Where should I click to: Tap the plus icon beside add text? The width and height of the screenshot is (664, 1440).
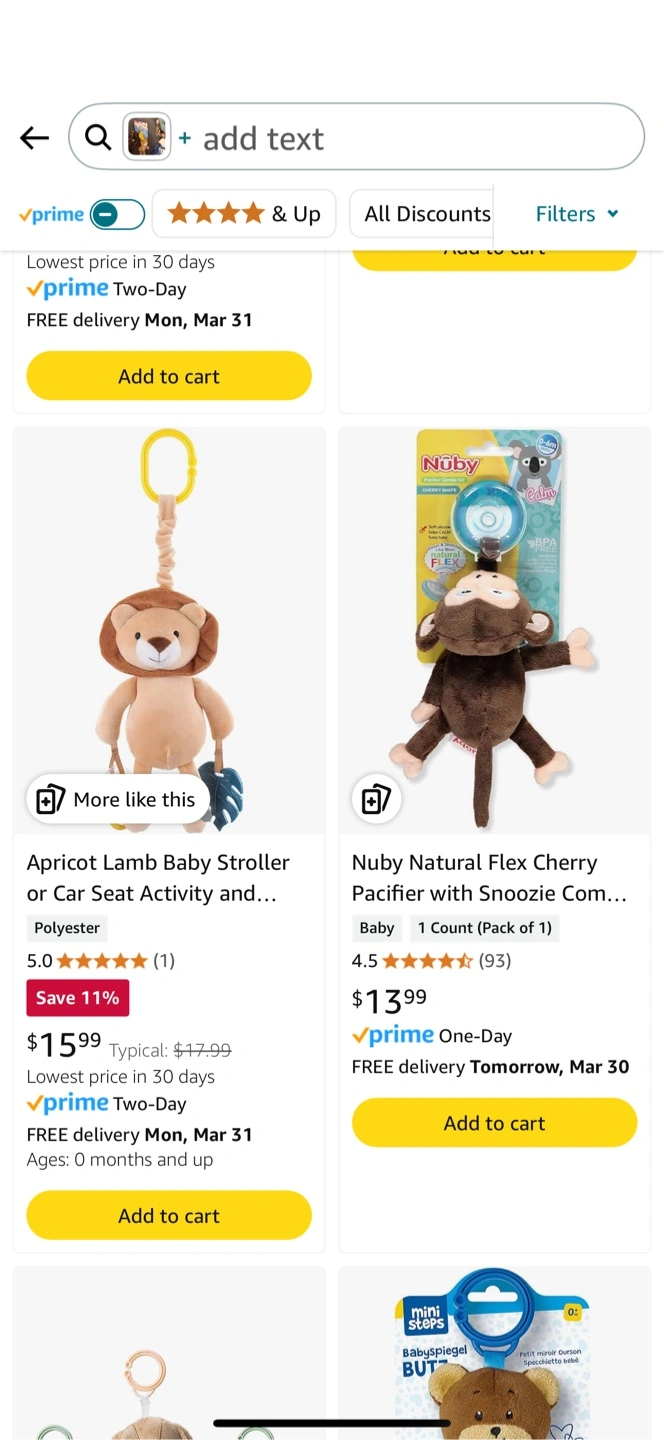point(185,138)
